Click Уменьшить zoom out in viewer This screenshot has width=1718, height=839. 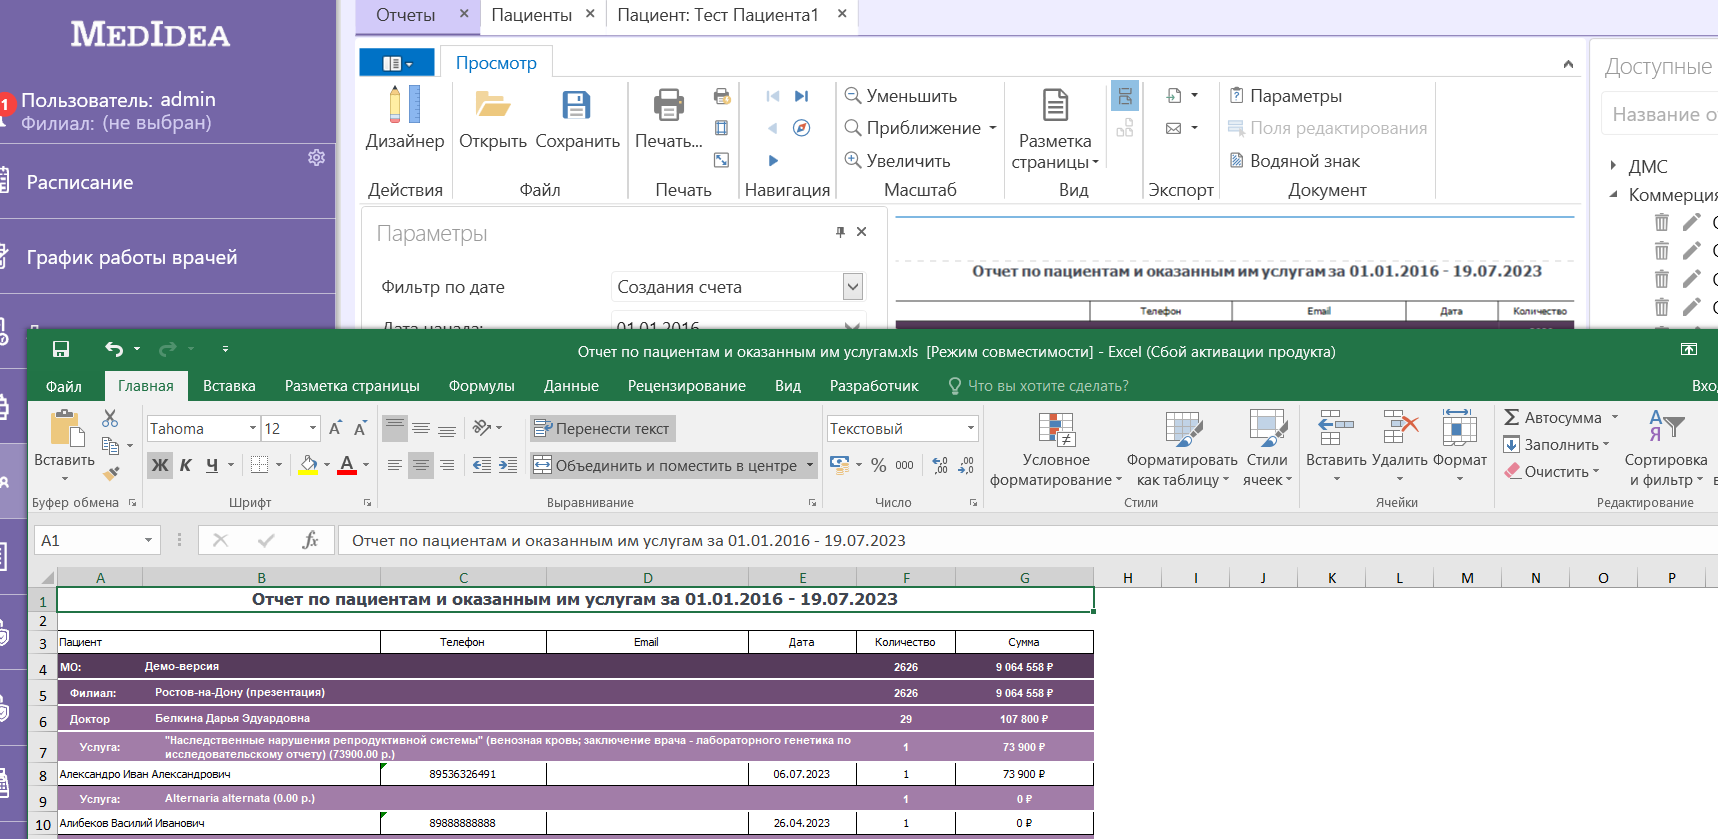click(901, 96)
